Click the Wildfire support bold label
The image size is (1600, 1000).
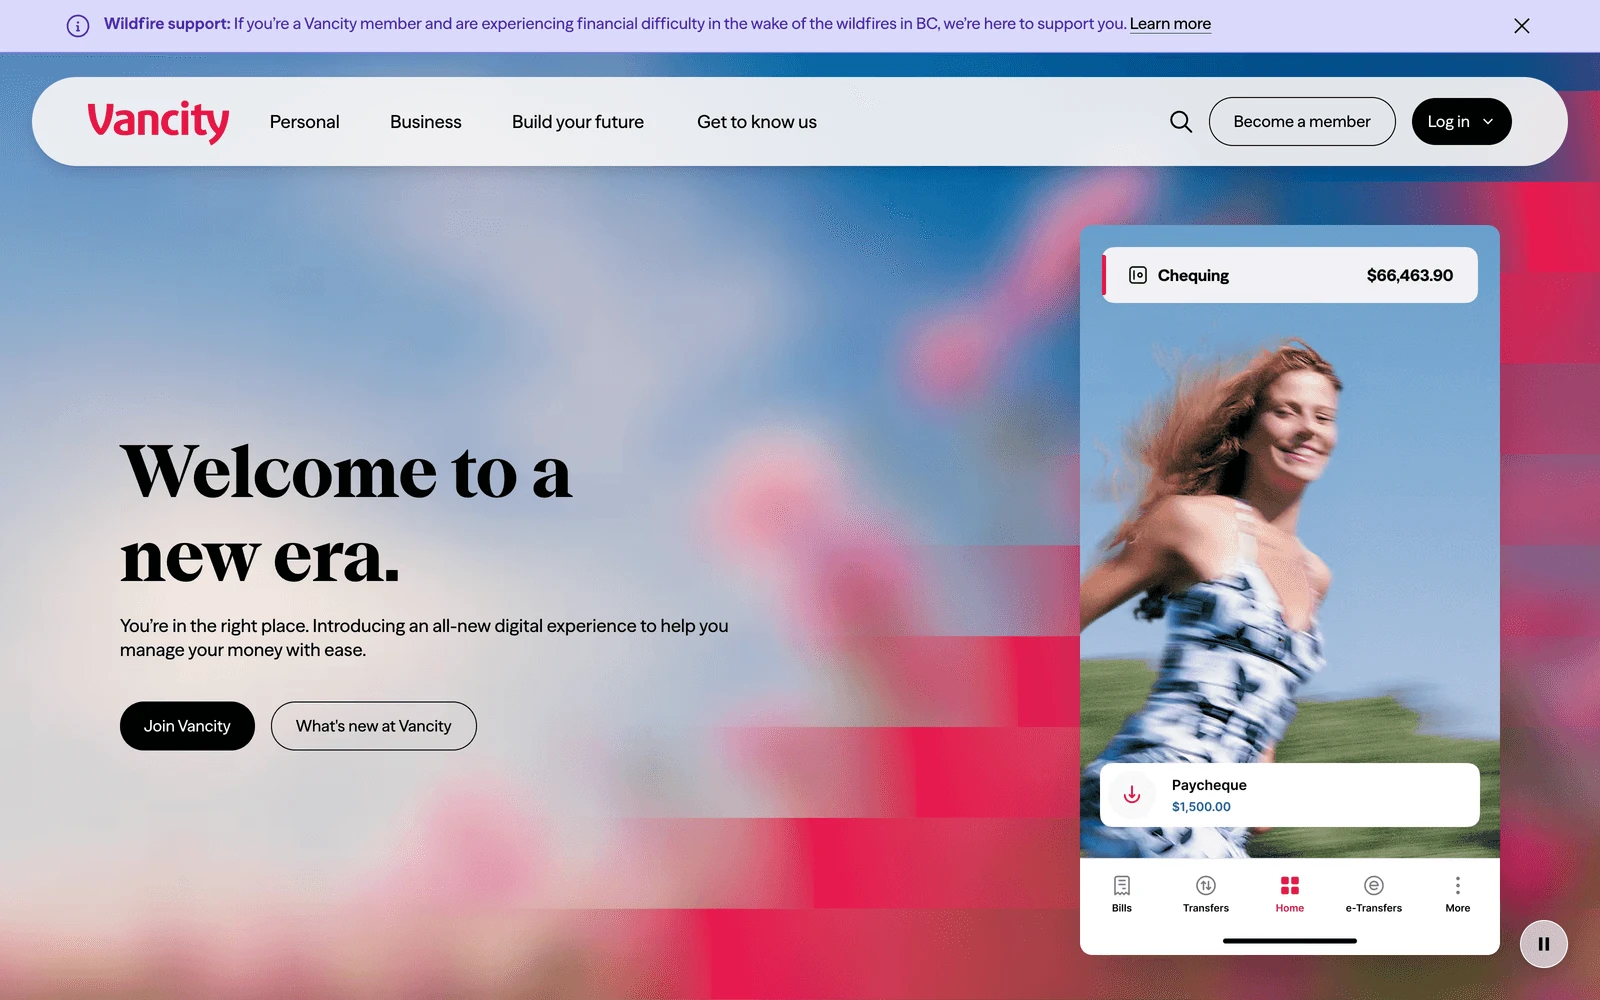click(167, 24)
